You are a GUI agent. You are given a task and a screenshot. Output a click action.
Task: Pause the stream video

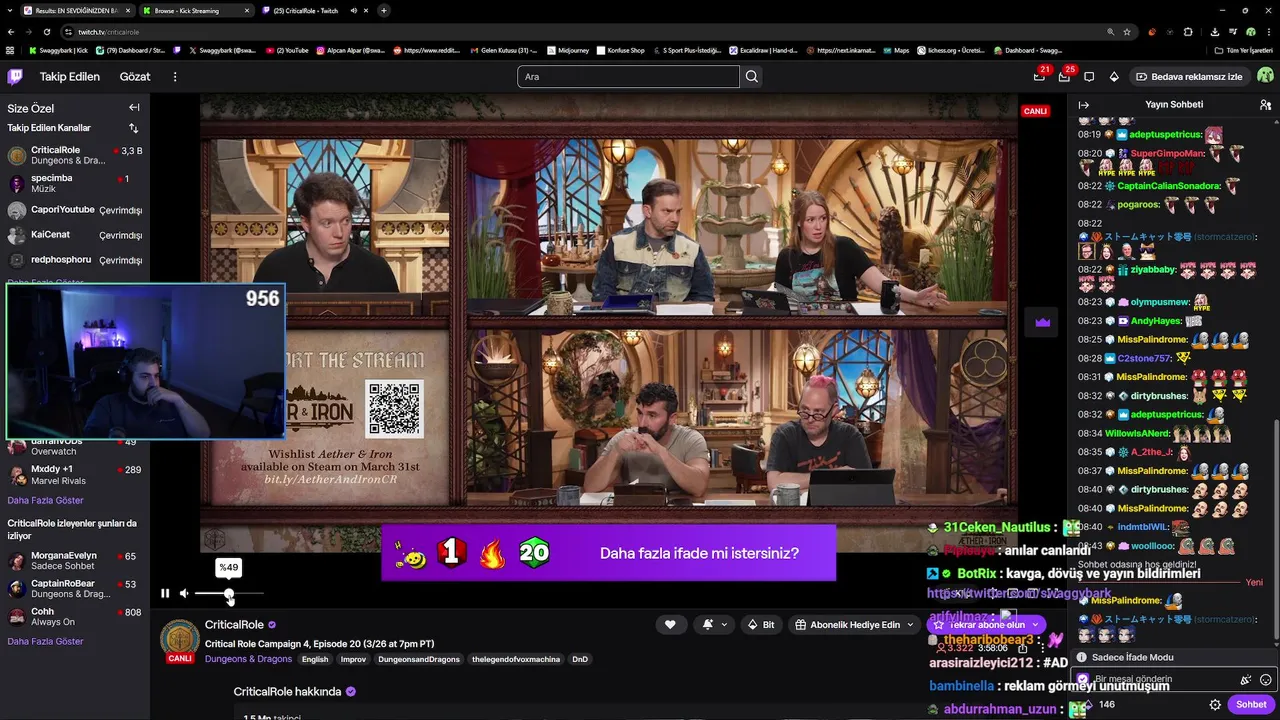click(165, 593)
